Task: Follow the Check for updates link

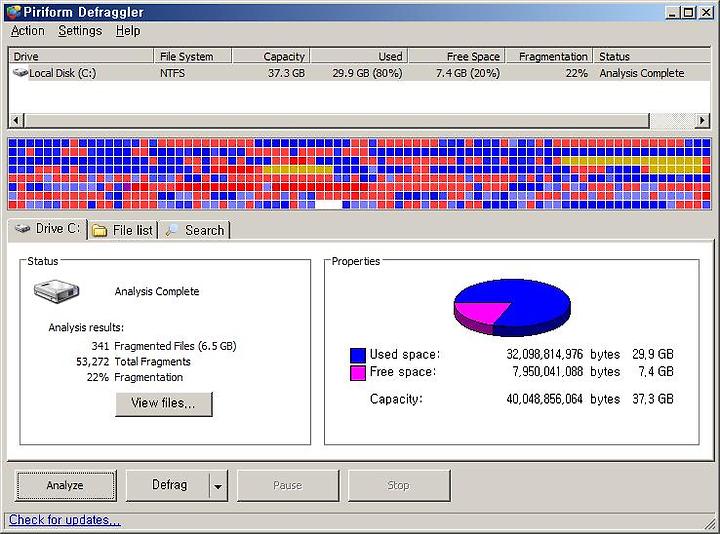Action: tap(64, 520)
